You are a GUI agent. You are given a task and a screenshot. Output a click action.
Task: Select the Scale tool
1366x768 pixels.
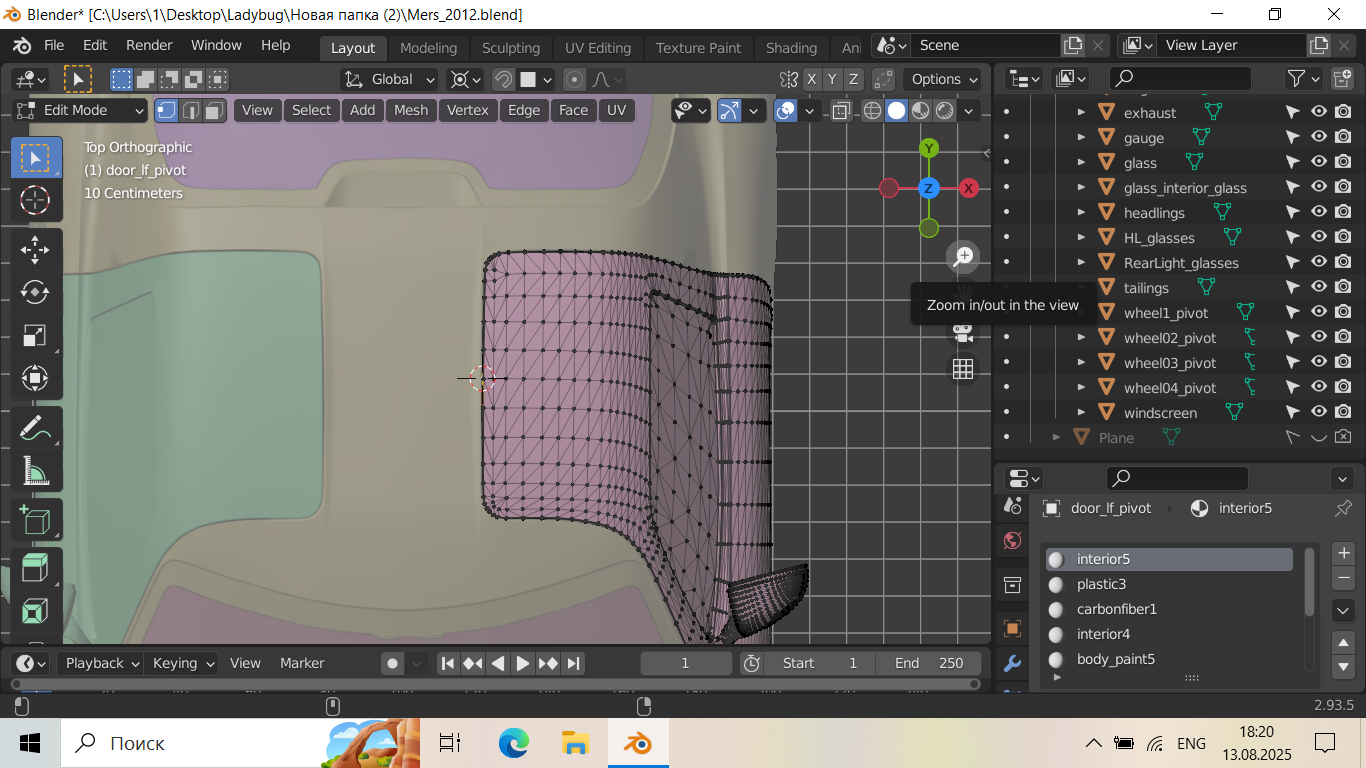pyautogui.click(x=35, y=335)
